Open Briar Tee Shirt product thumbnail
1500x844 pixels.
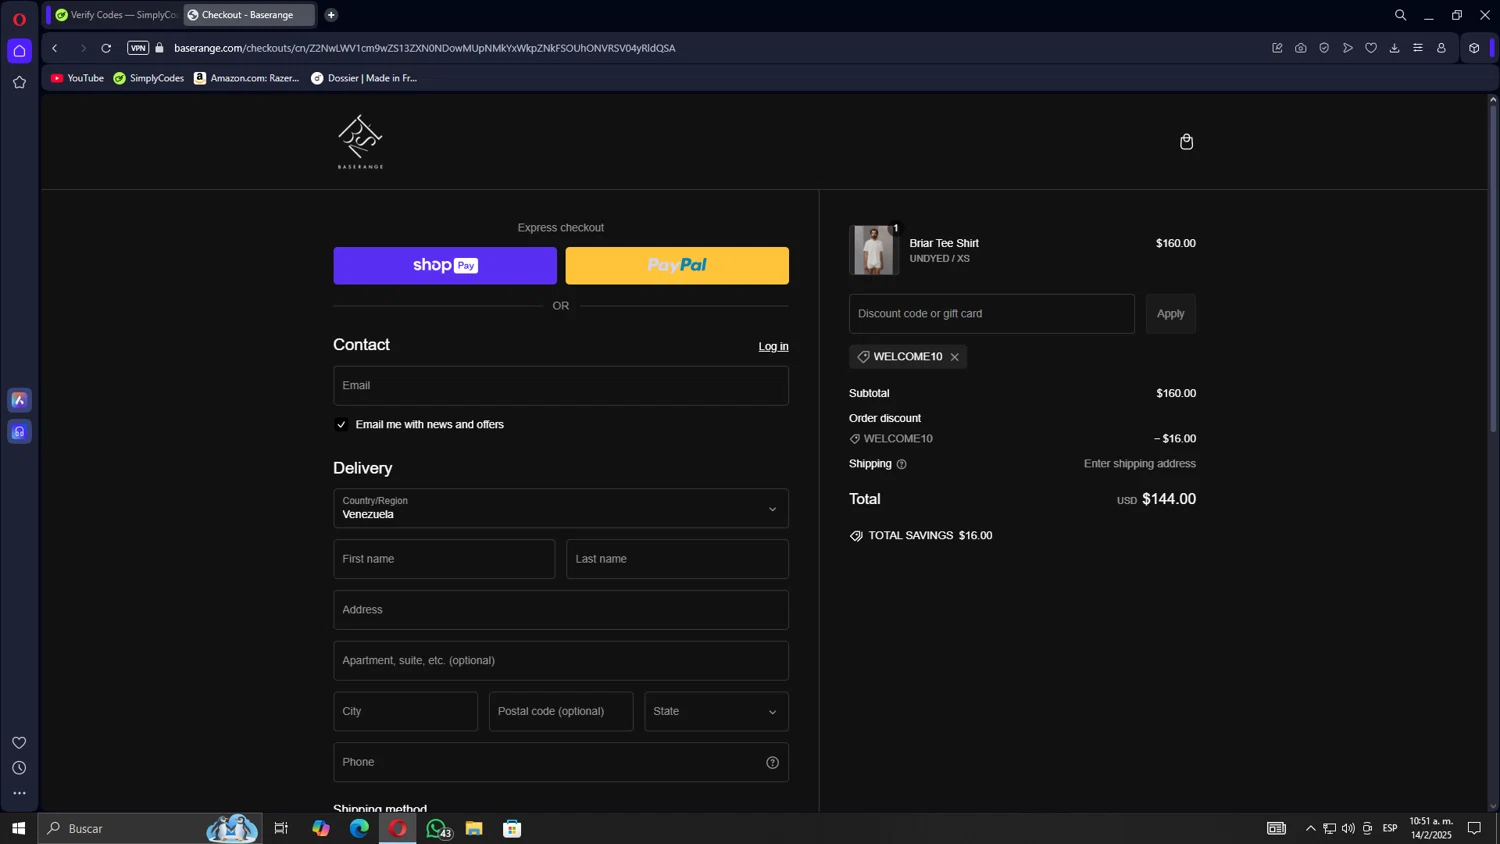click(x=874, y=250)
